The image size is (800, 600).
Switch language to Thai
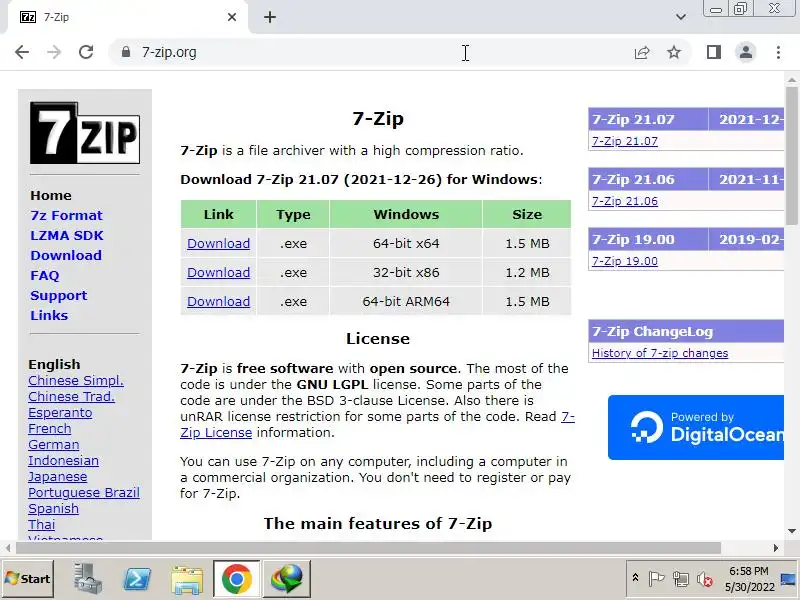pos(41,525)
